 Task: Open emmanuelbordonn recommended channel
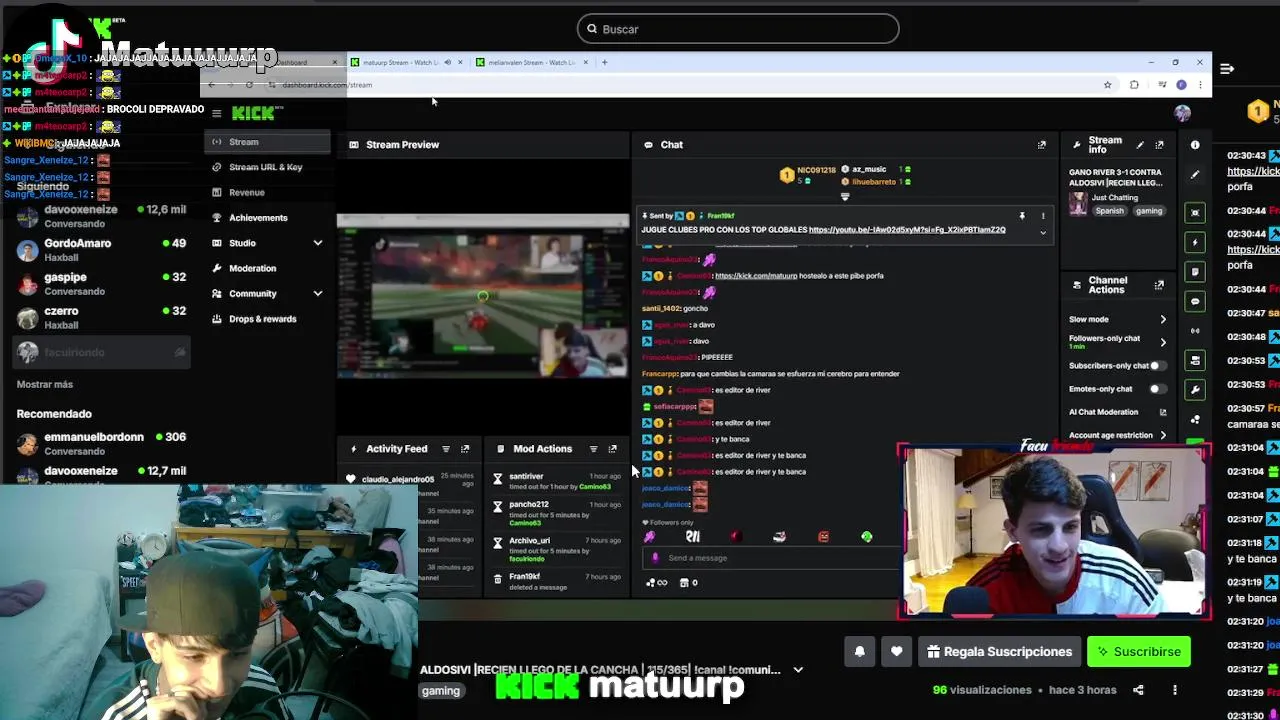100,444
